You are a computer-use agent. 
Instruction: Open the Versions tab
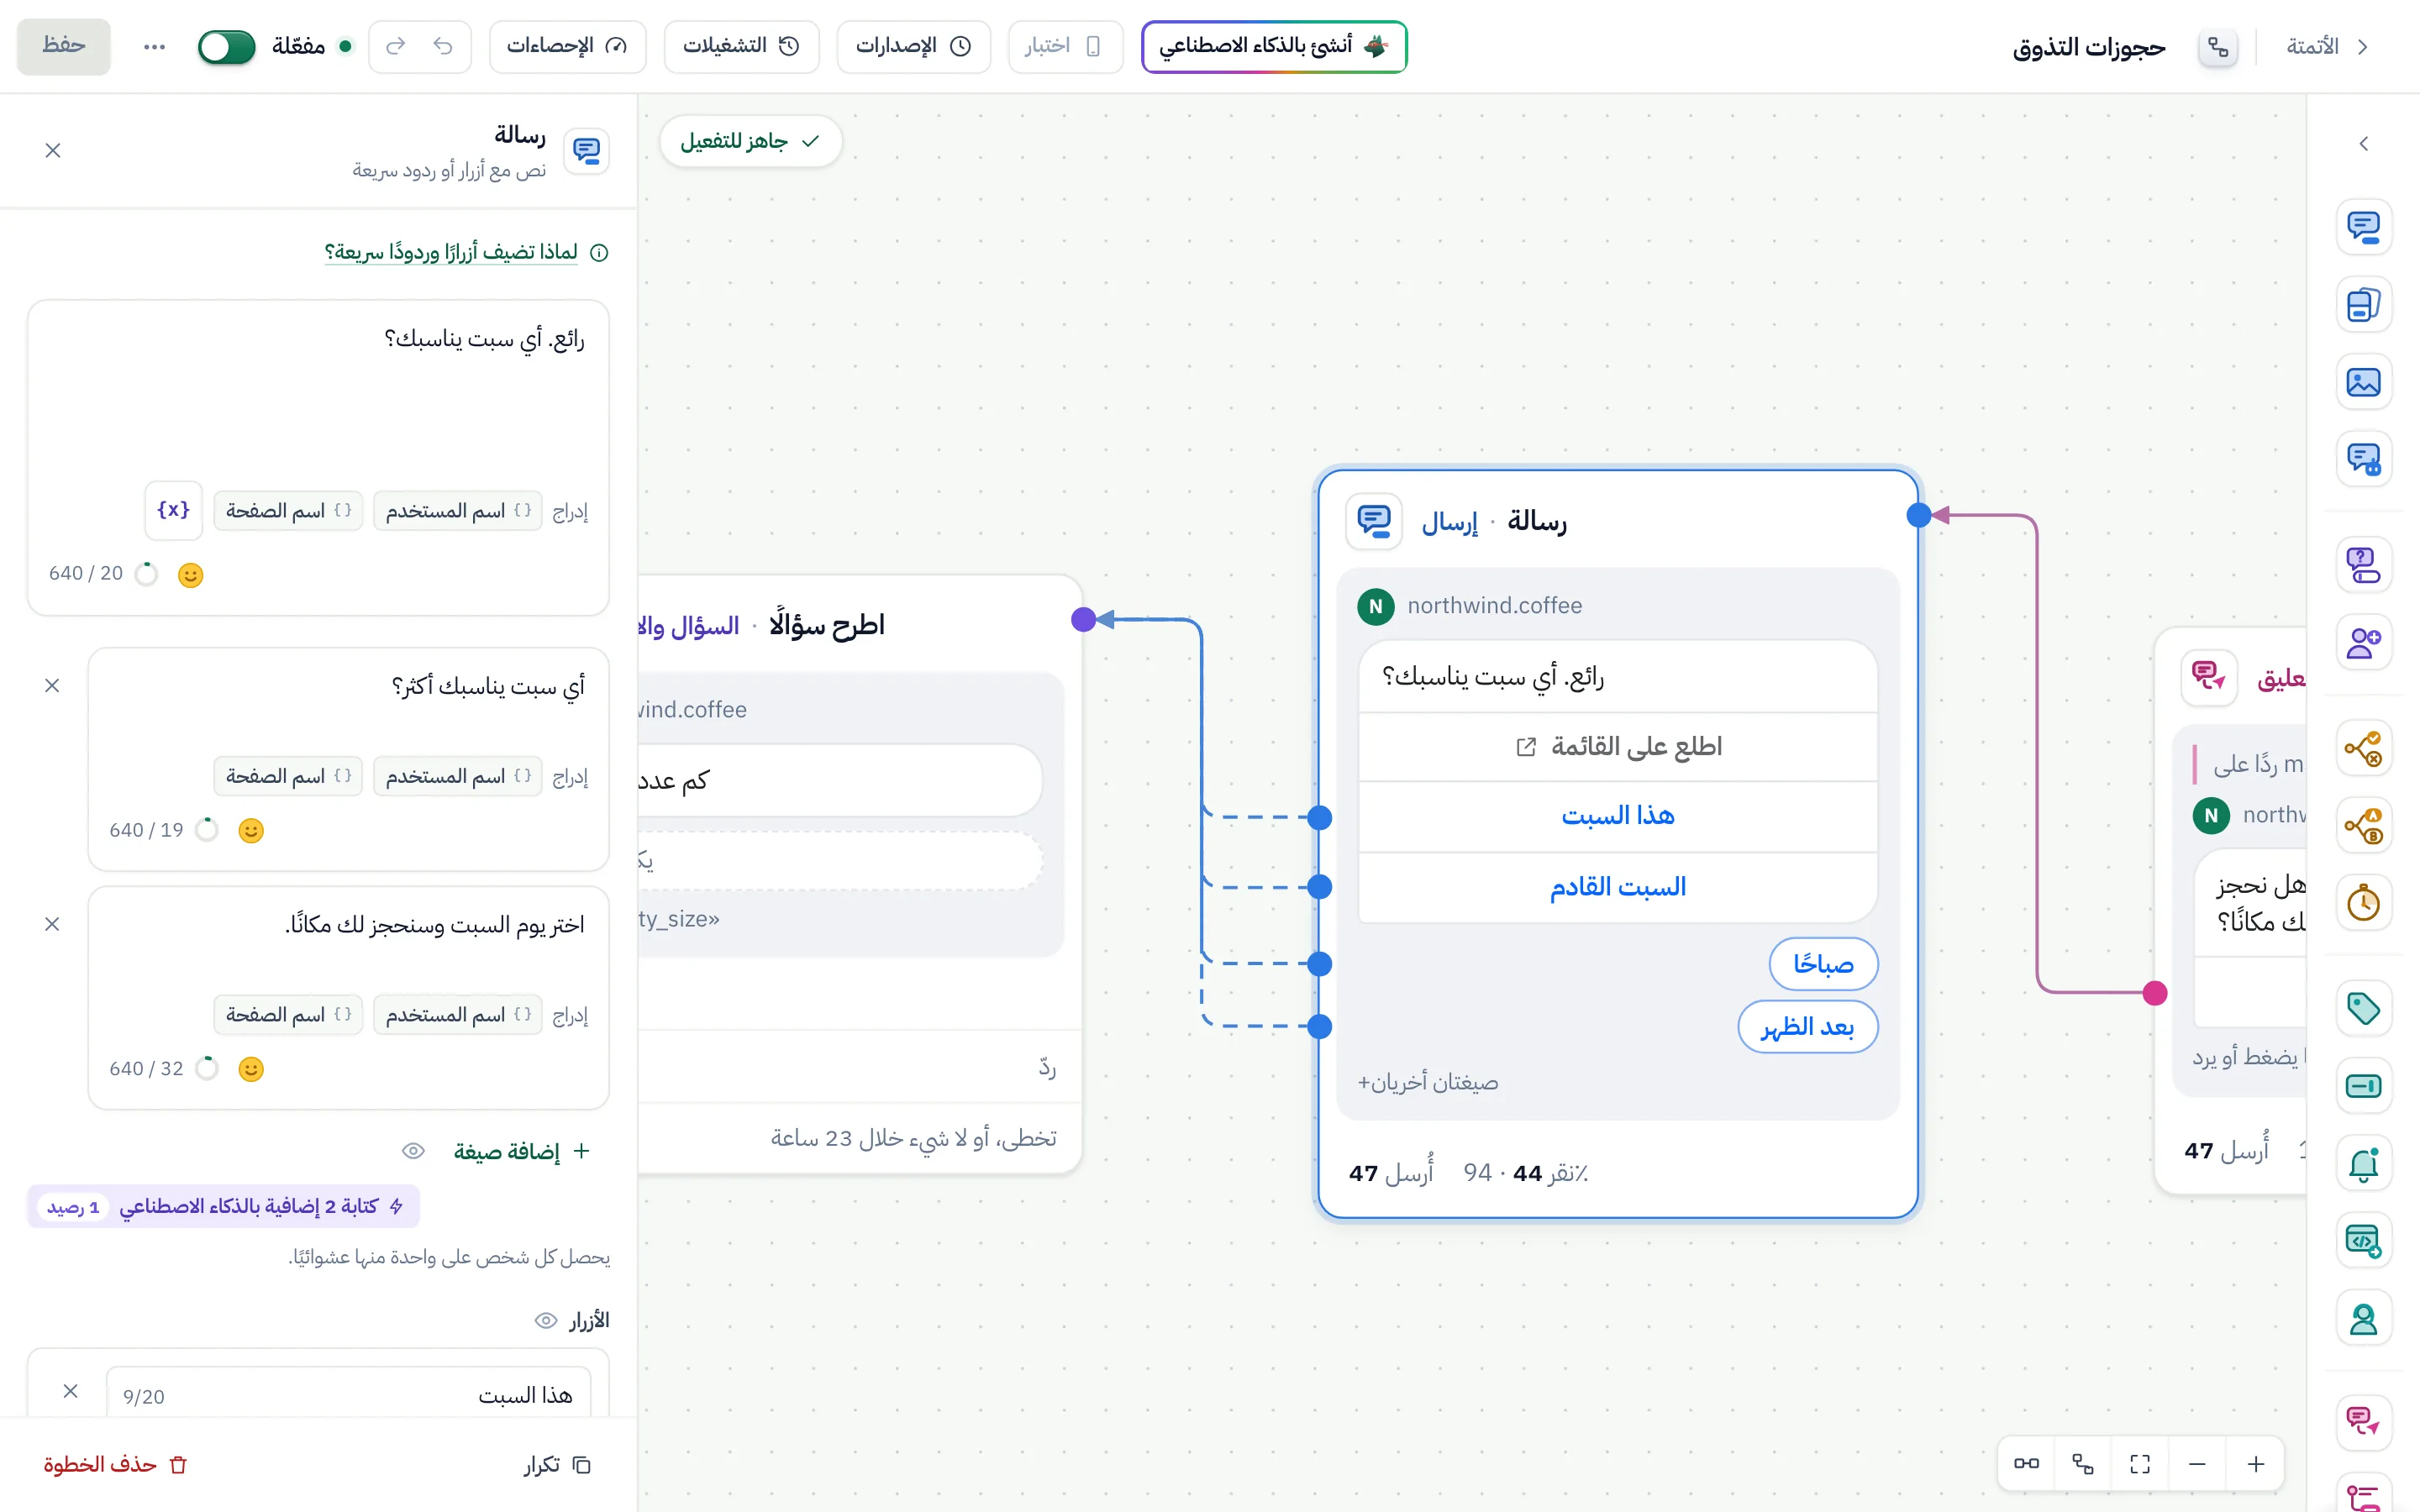pyautogui.click(x=913, y=46)
